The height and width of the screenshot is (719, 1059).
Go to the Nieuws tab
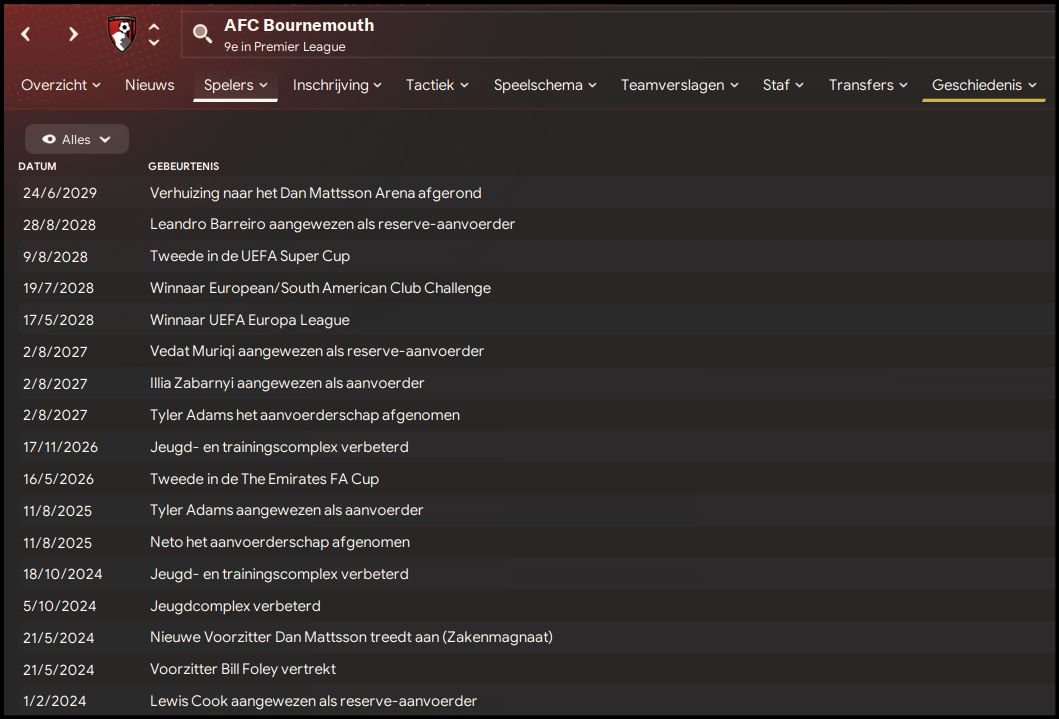pos(150,85)
